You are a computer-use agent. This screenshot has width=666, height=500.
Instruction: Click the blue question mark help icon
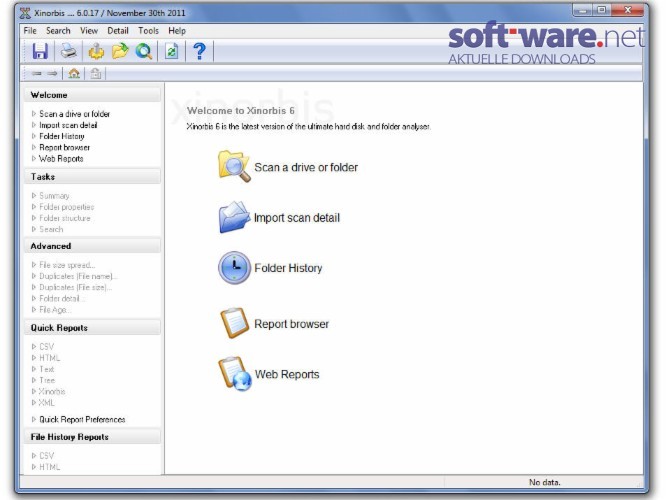pyautogui.click(x=199, y=51)
